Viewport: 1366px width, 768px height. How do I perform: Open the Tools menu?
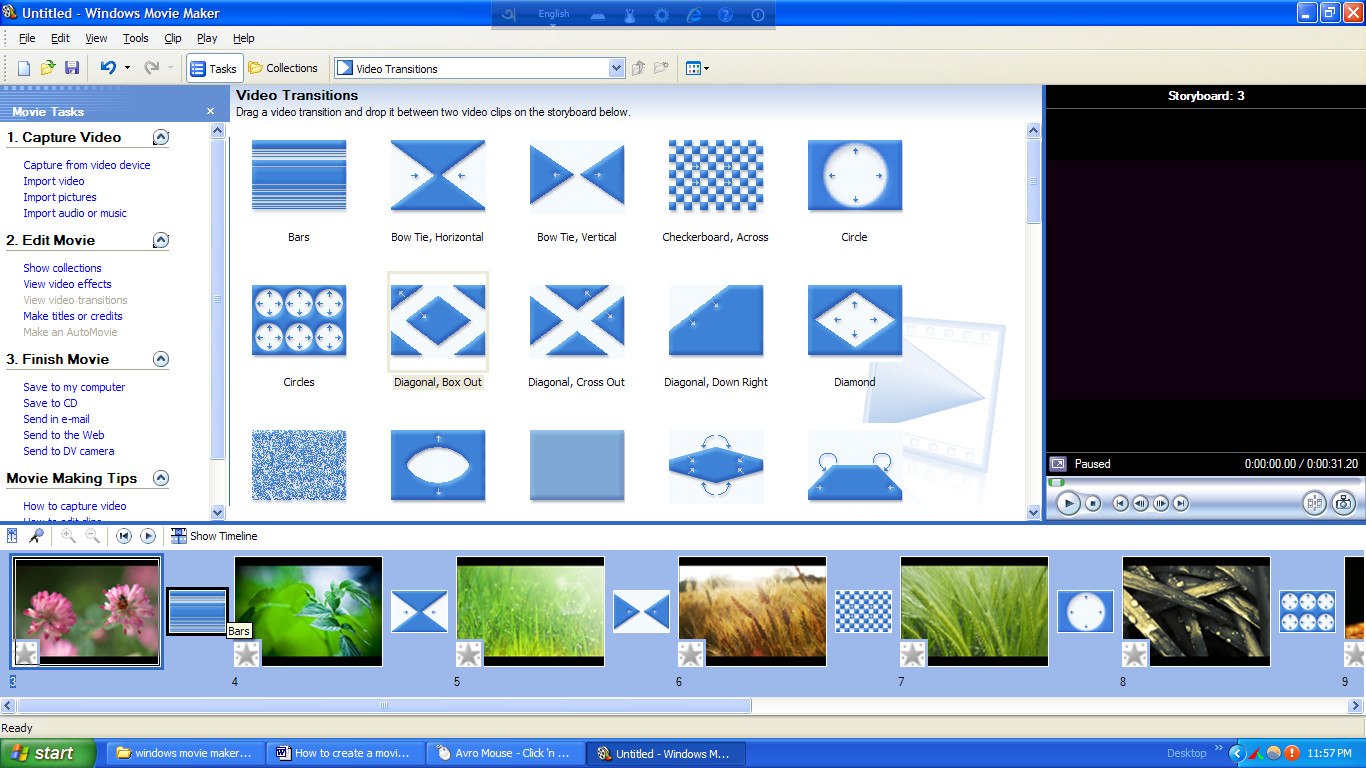pos(136,38)
